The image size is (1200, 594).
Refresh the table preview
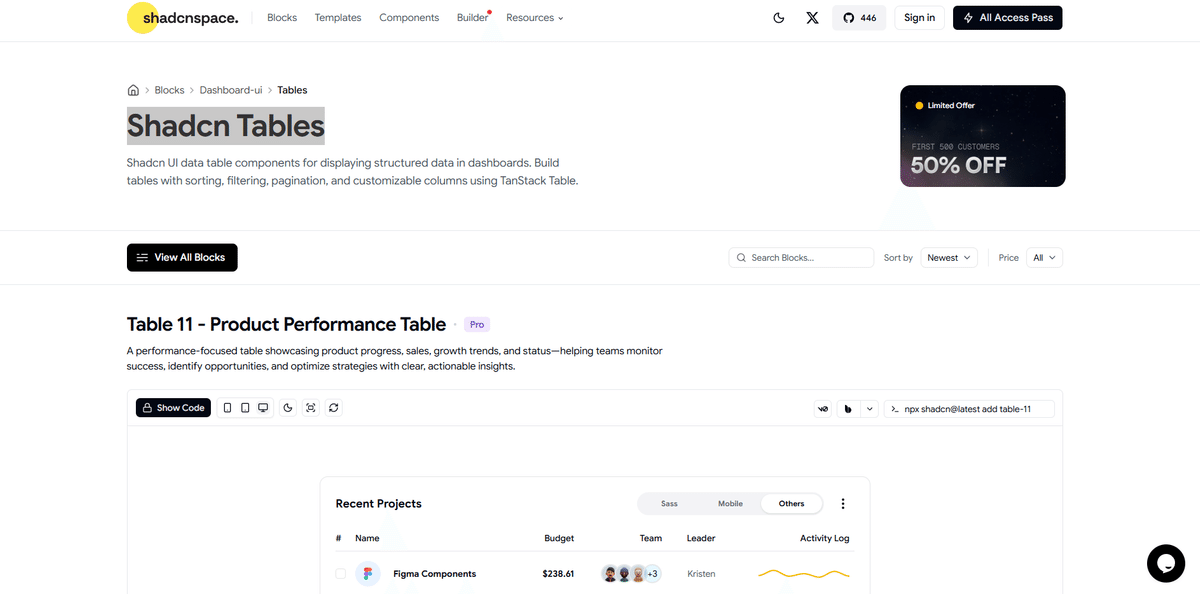pos(334,407)
